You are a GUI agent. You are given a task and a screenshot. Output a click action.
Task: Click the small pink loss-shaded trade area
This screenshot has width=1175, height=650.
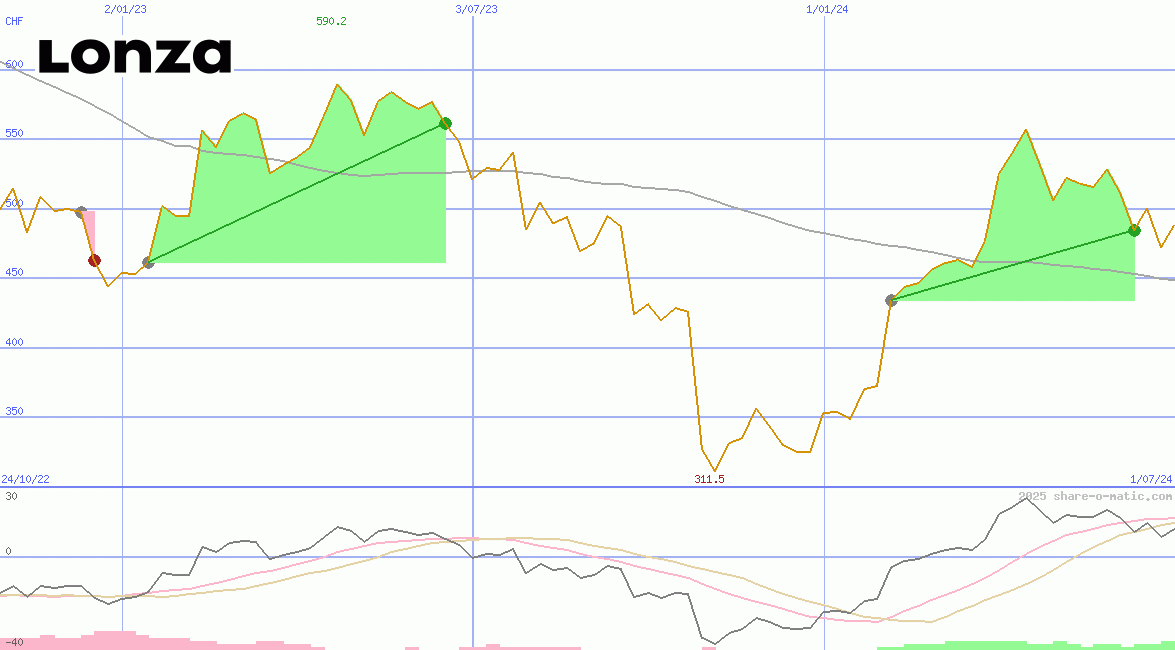pos(90,230)
